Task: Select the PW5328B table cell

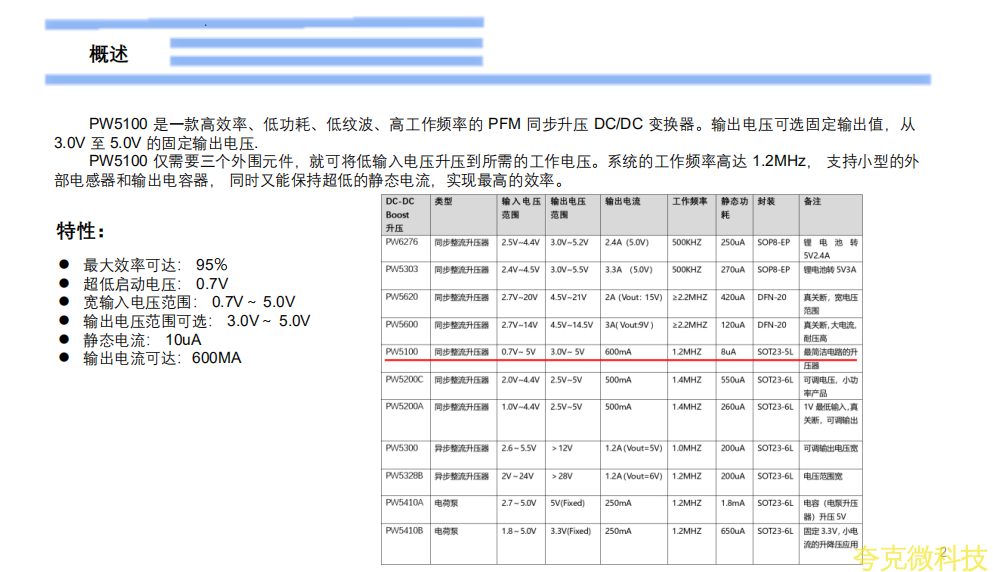Action: 405,476
